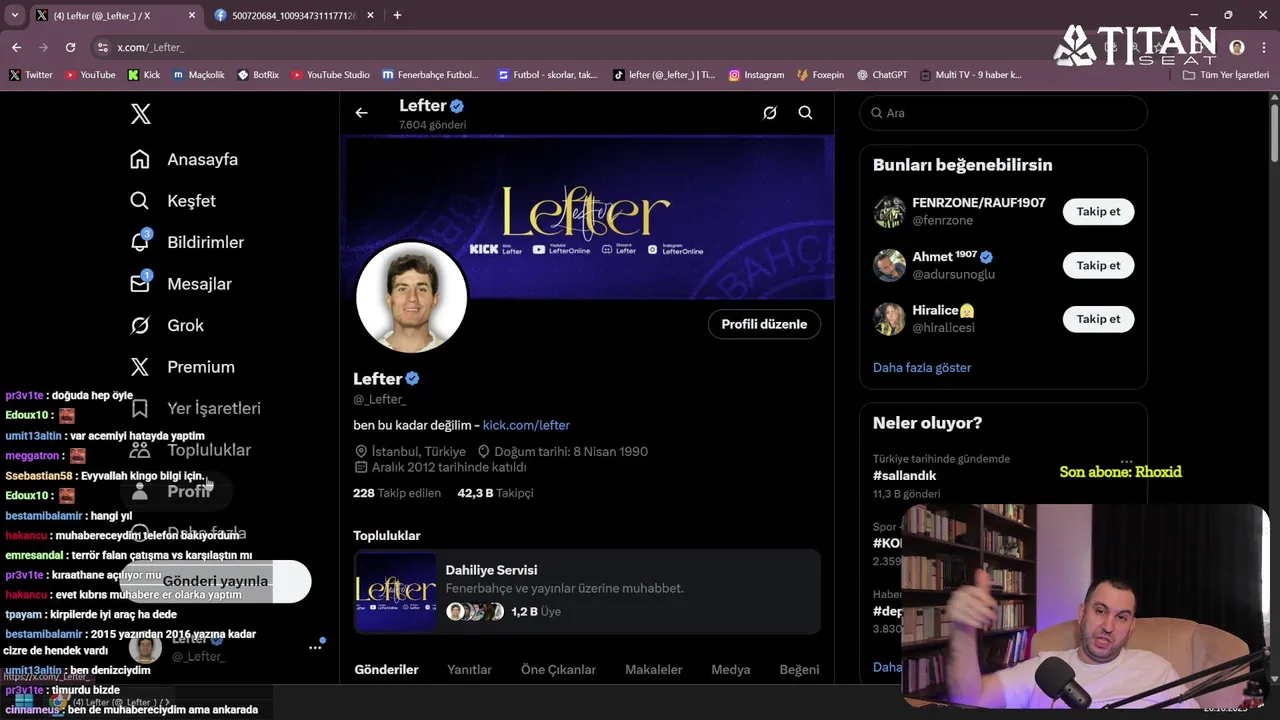Open kick.com/lefter link in bio
Screen dimensions: 1280x720
tap(526, 425)
